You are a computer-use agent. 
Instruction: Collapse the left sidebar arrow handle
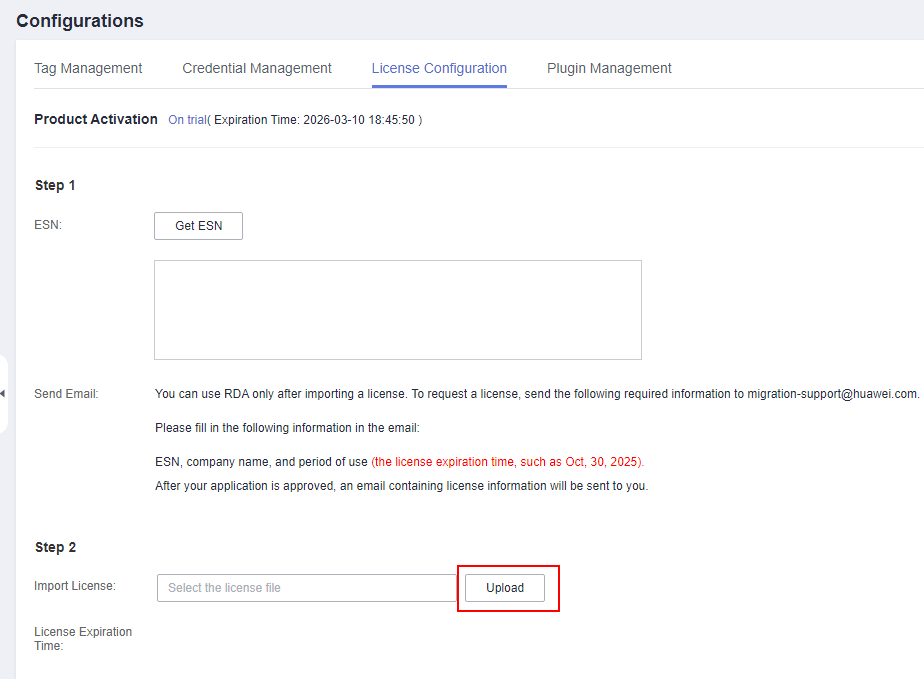3,394
